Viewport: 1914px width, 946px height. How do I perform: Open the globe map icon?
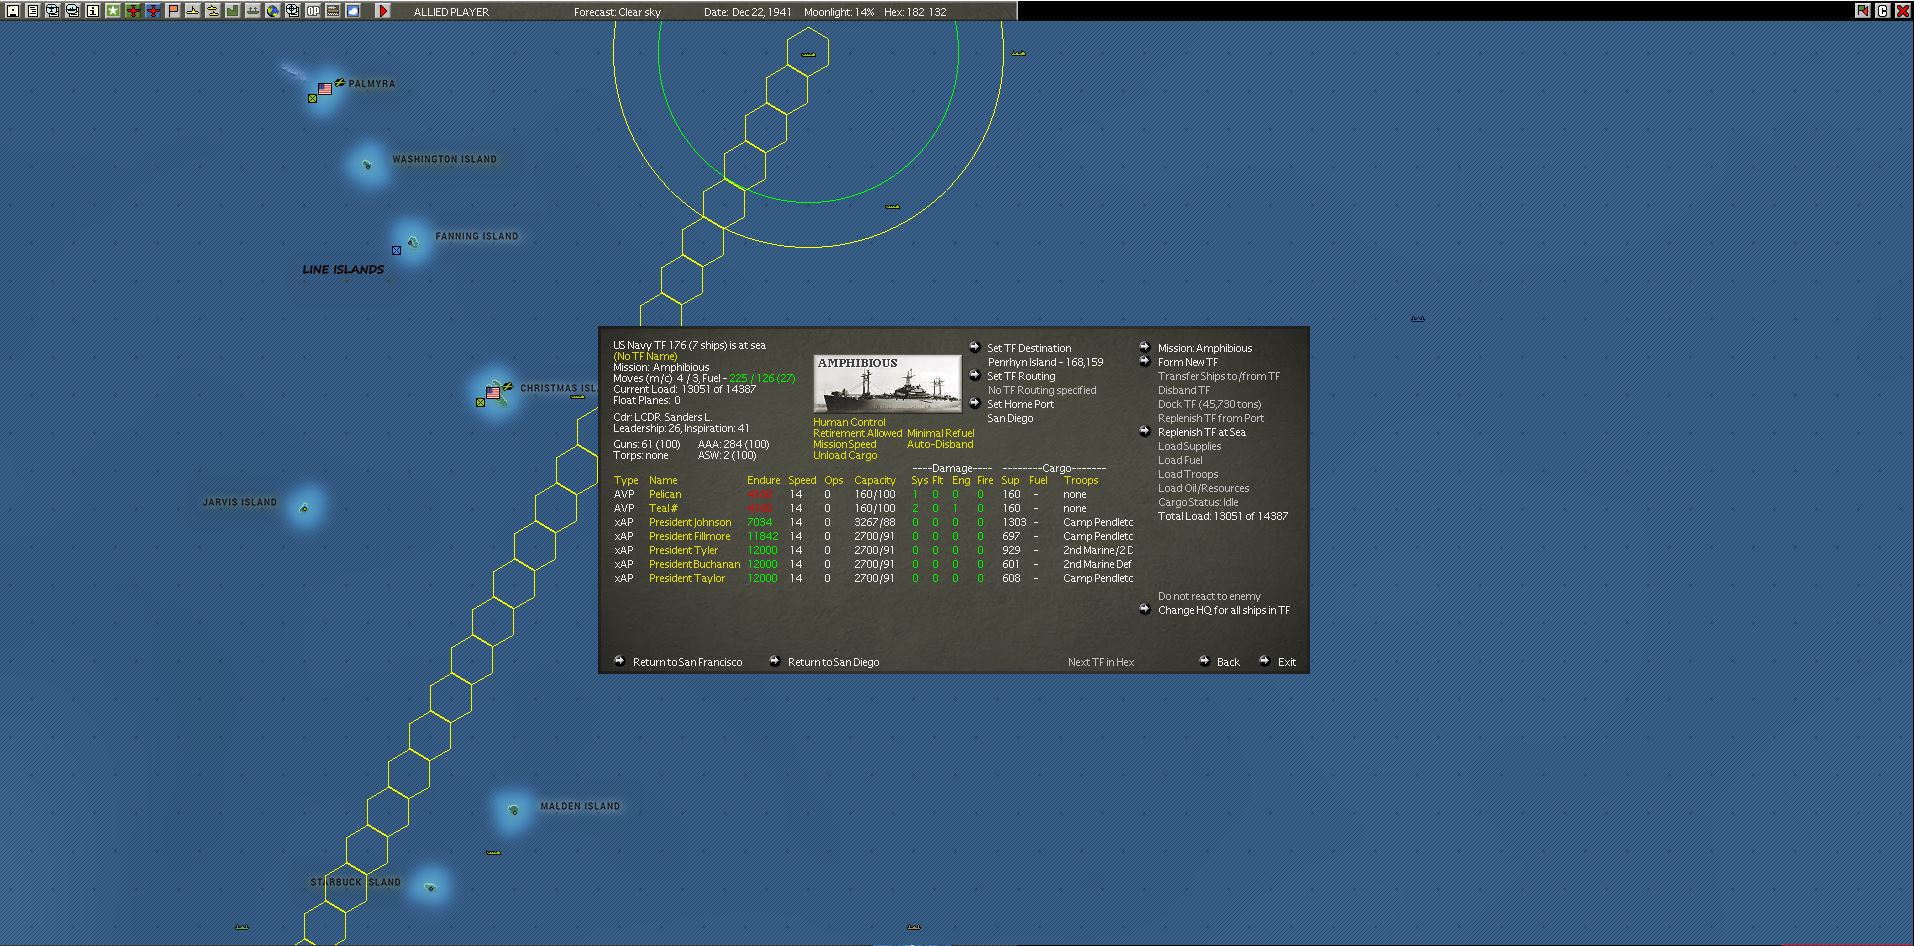(x=272, y=11)
